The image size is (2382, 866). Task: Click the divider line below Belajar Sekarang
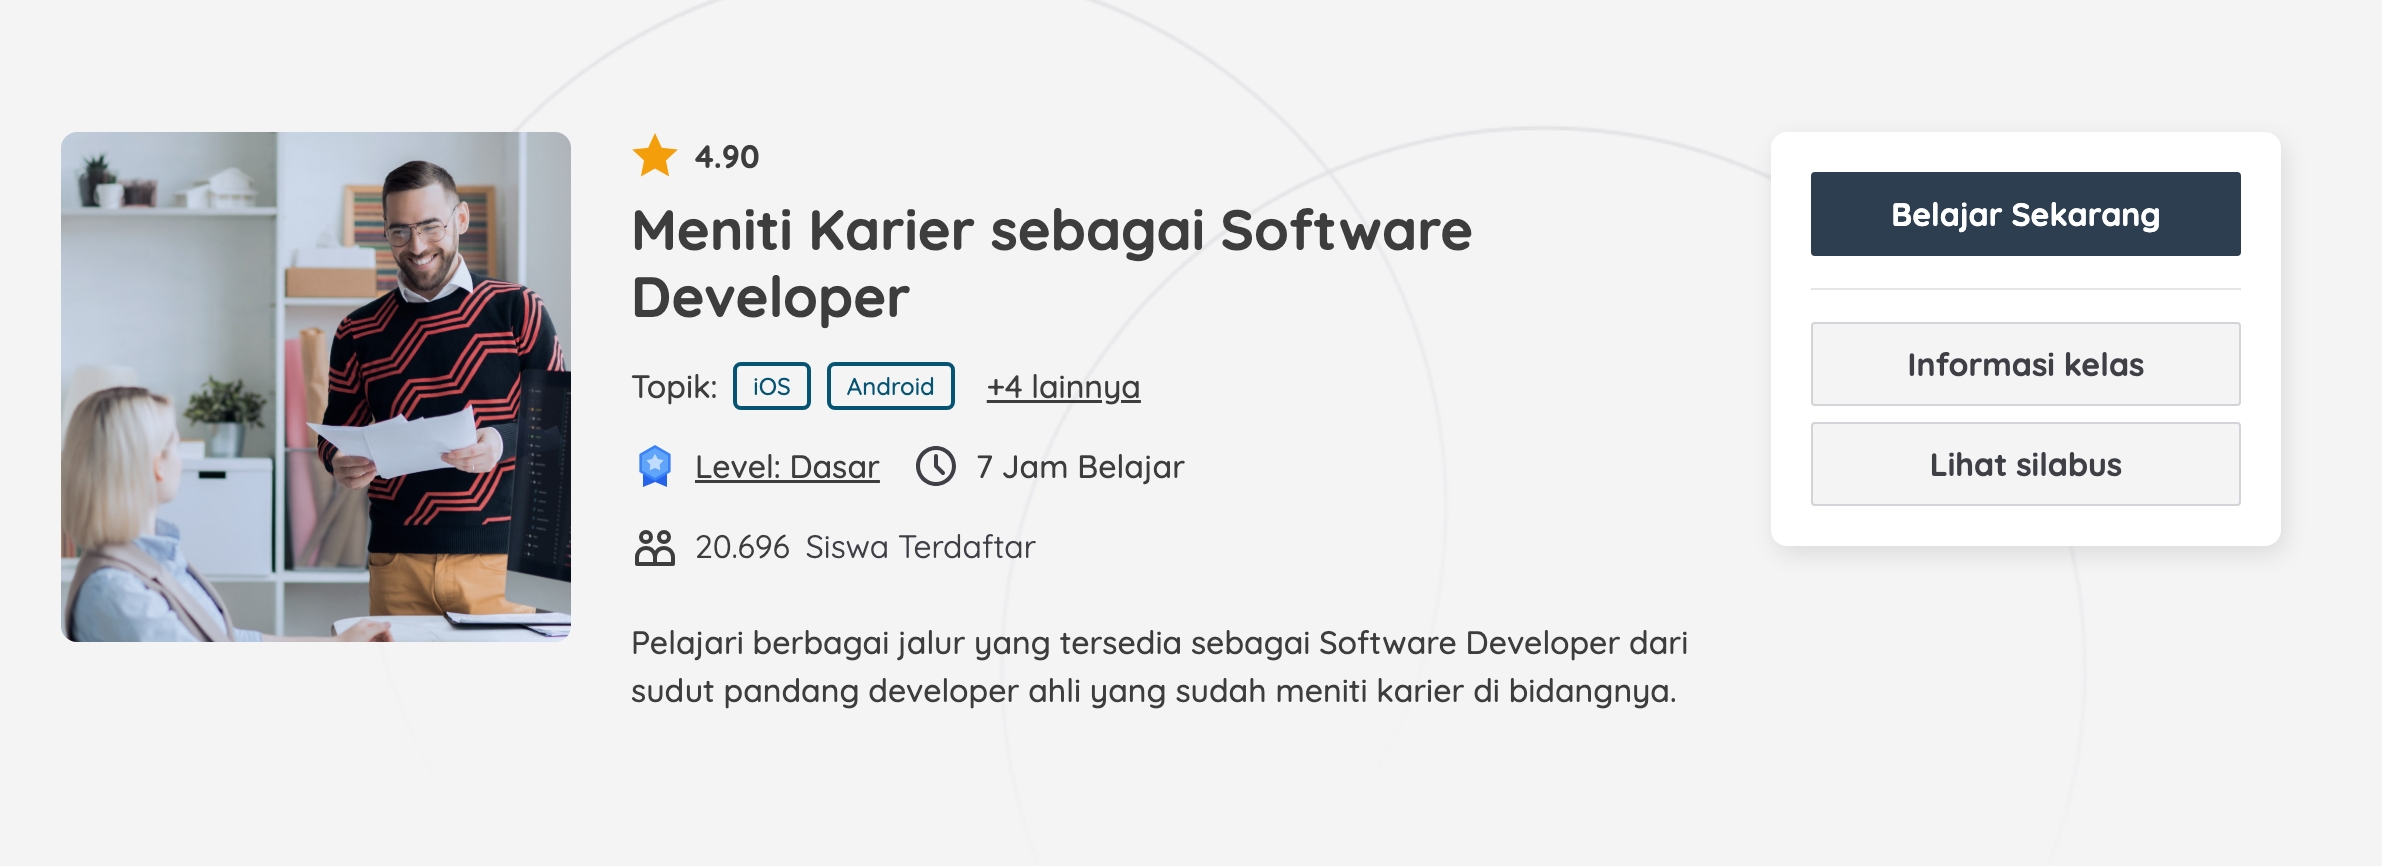pos(2025,289)
